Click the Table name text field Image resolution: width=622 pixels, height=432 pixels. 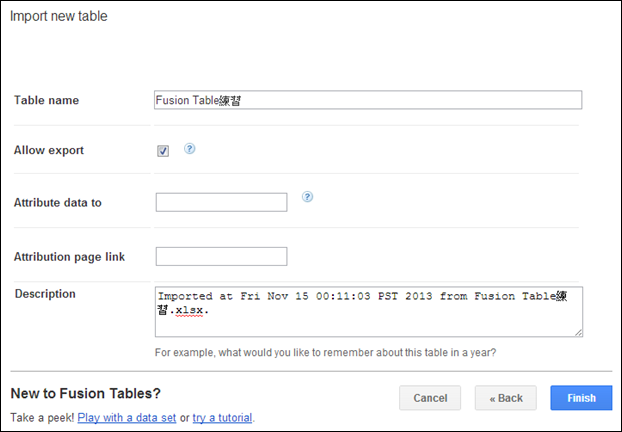[368, 100]
